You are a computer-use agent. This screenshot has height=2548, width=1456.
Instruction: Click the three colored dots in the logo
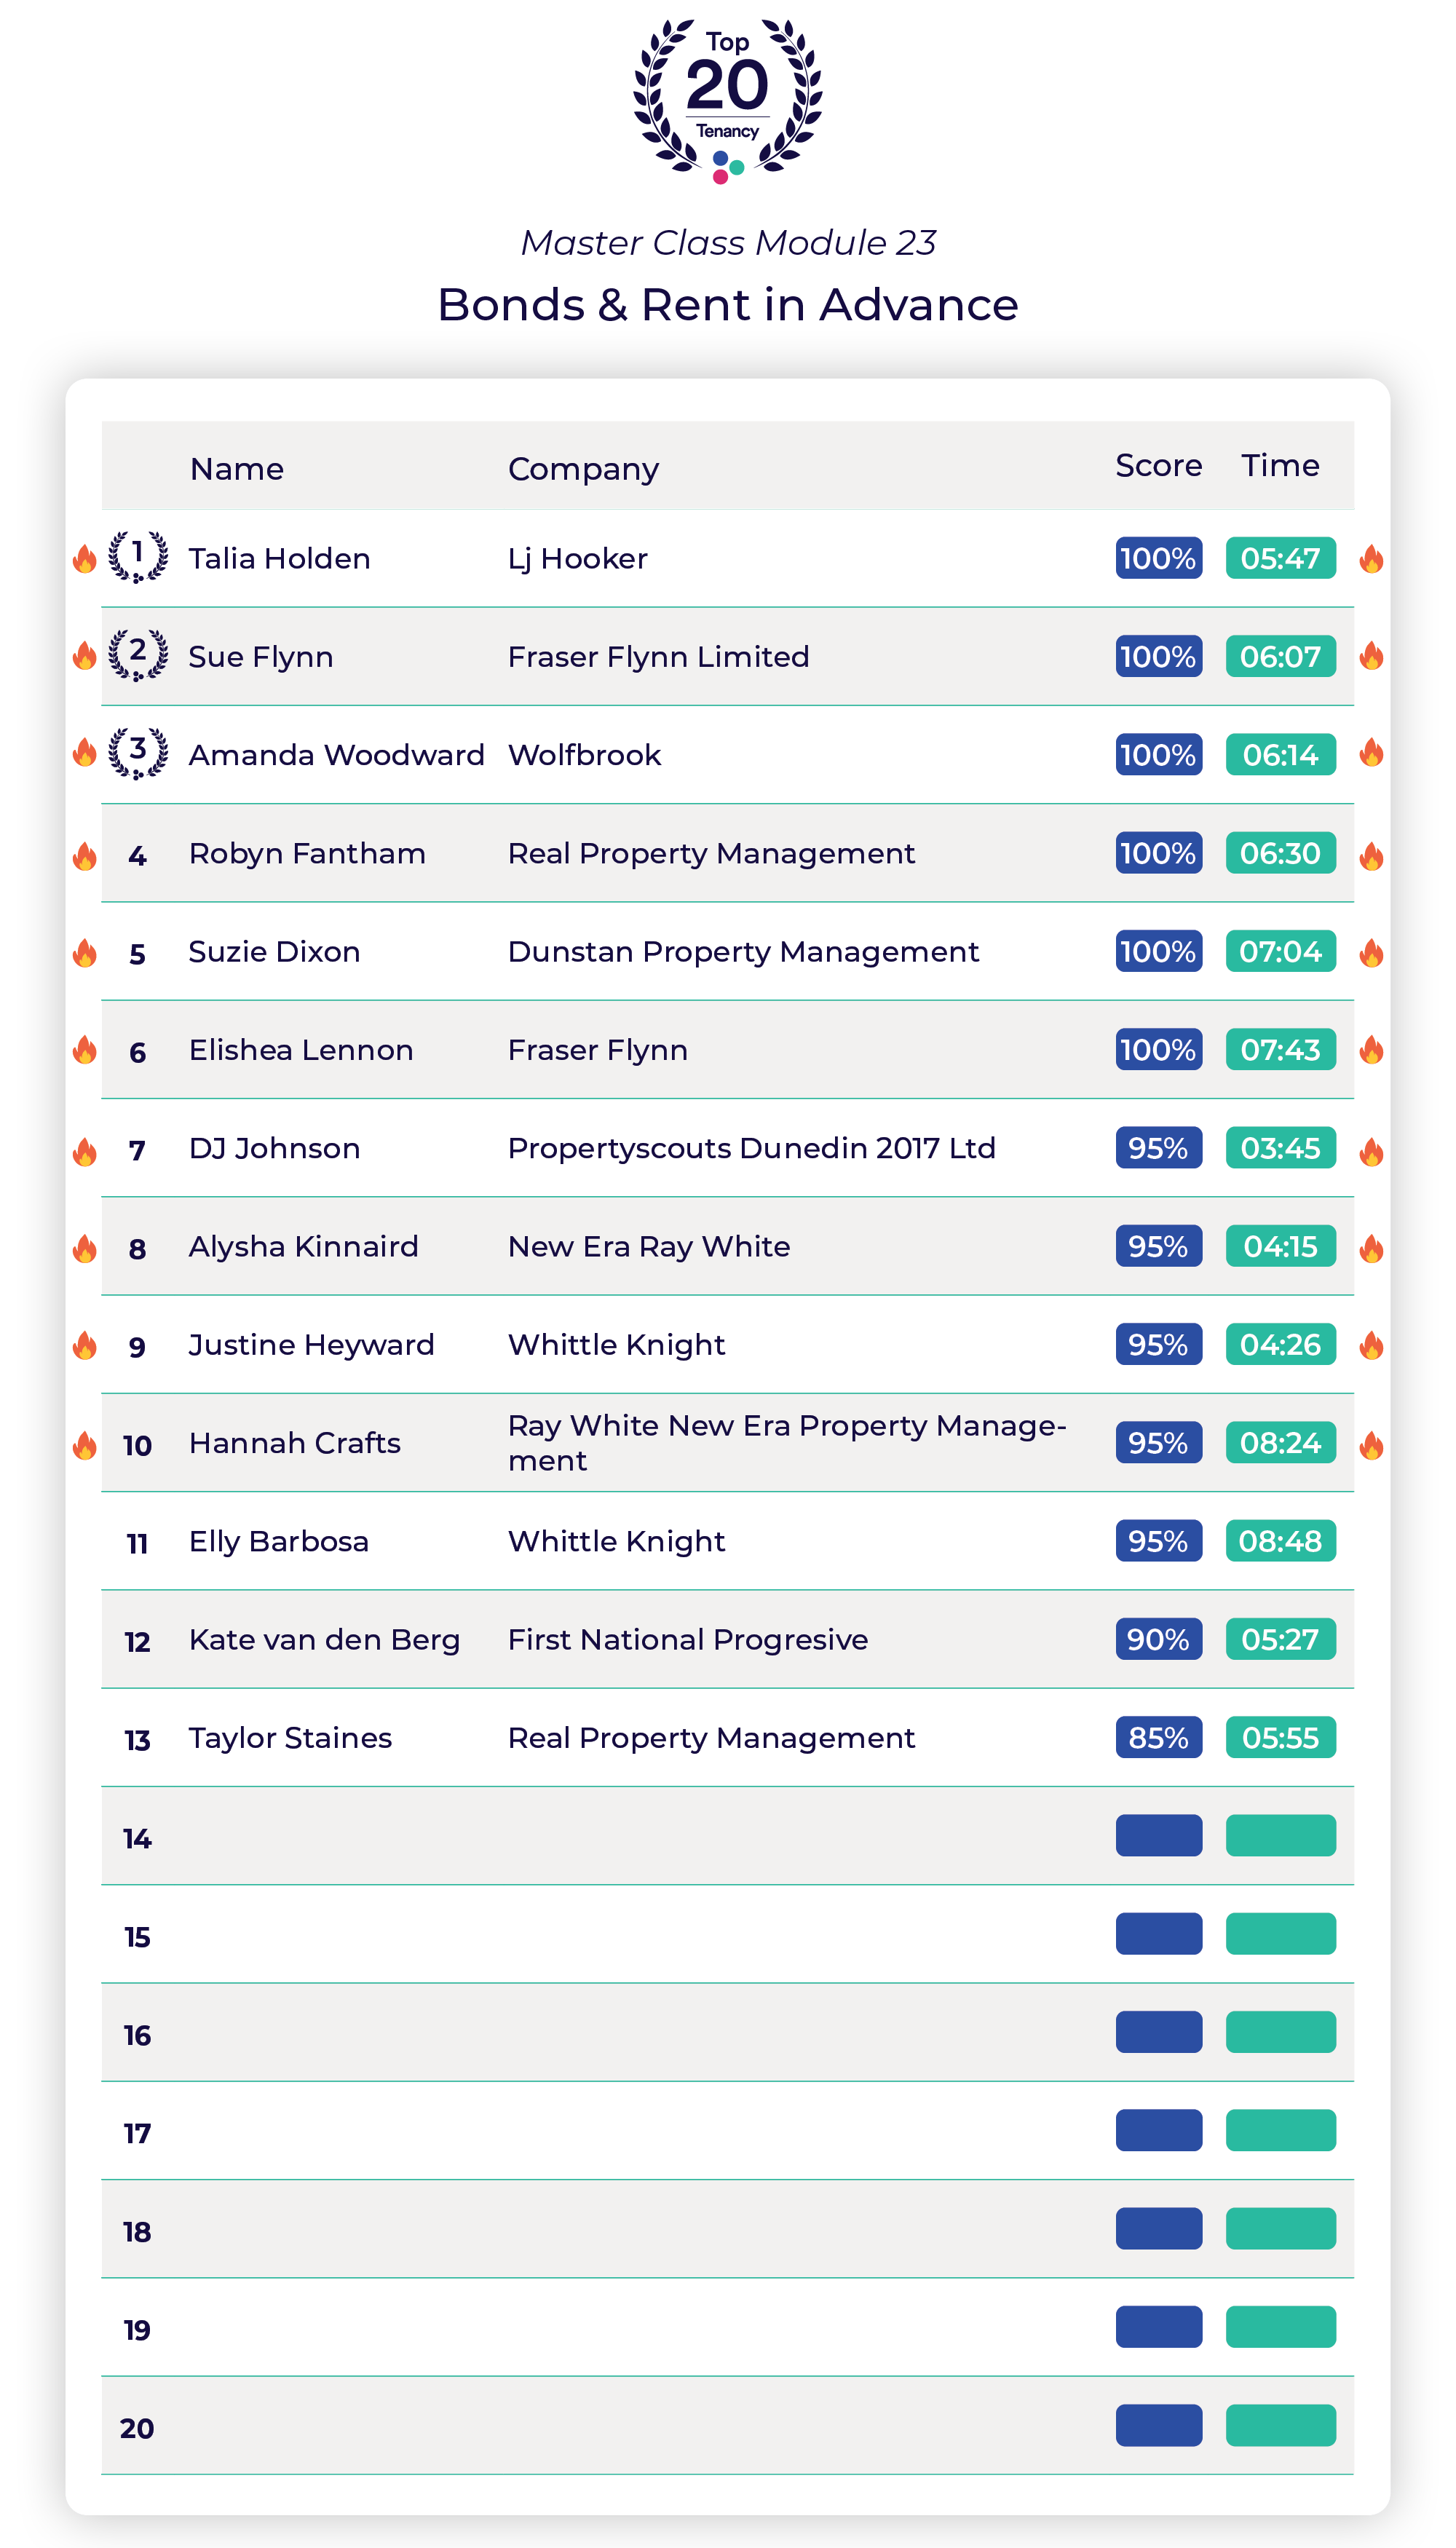(x=727, y=168)
